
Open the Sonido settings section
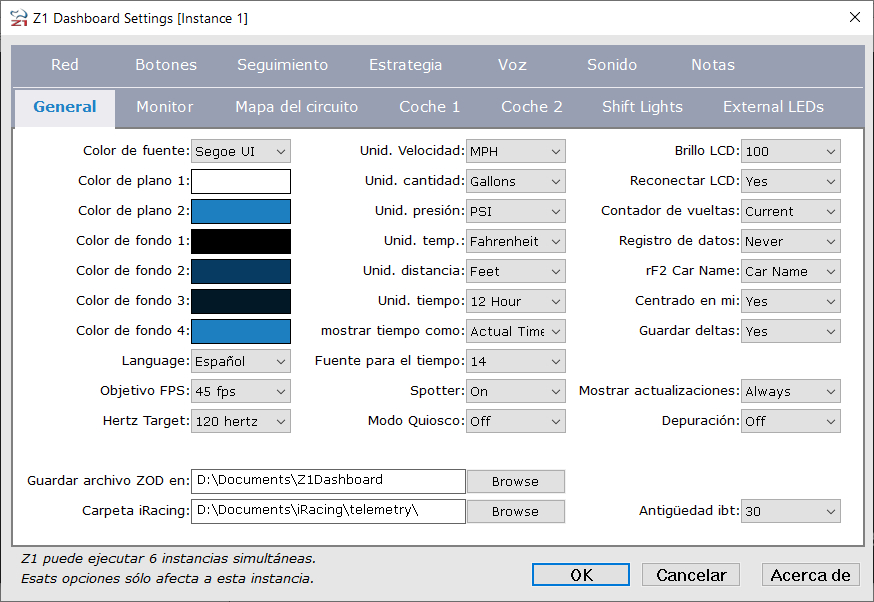[611, 63]
